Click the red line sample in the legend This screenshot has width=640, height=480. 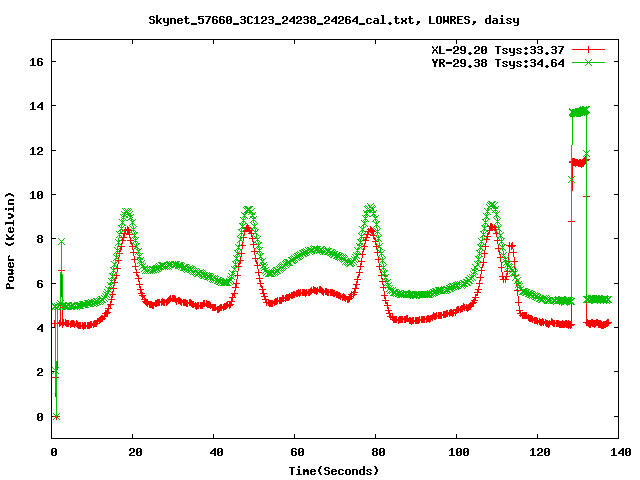588,50
